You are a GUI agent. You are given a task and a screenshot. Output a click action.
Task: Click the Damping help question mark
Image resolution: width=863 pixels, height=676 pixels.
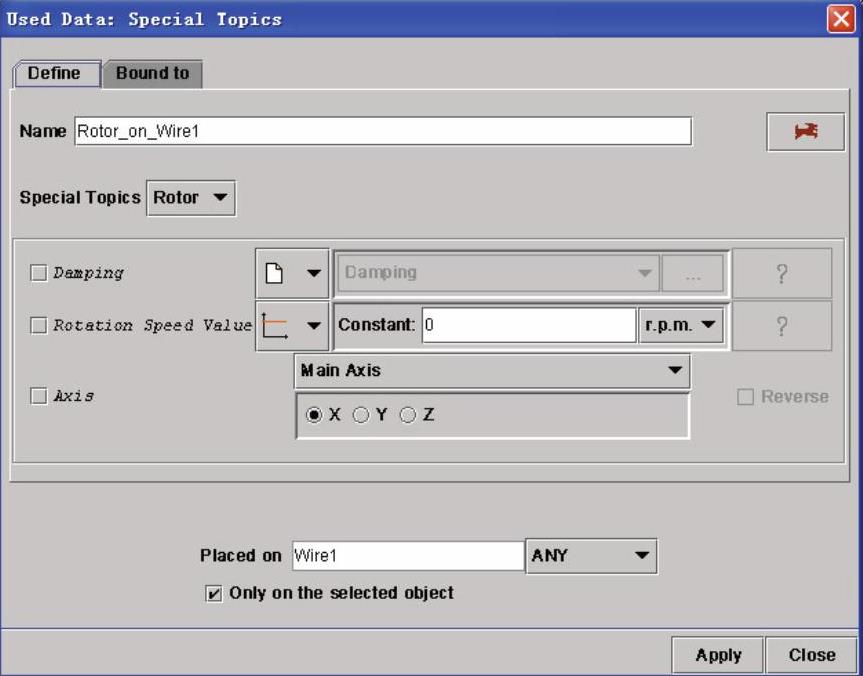pos(781,273)
